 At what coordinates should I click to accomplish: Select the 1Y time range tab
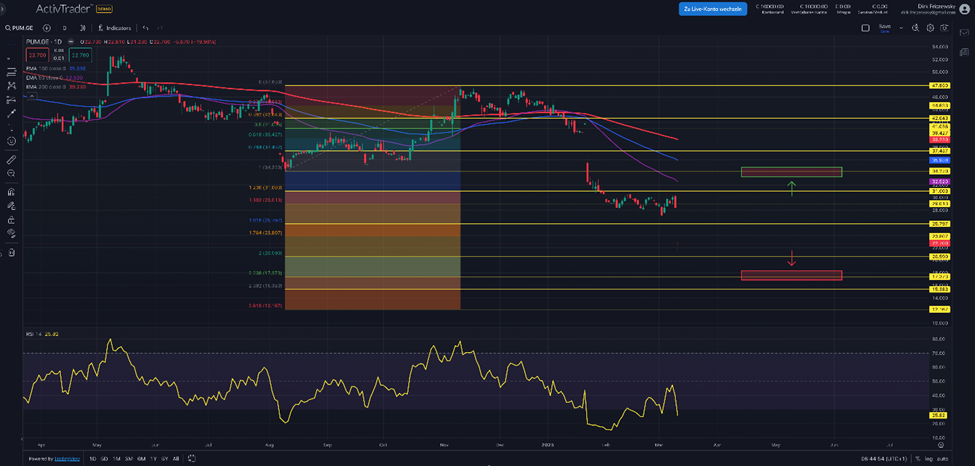click(x=152, y=458)
